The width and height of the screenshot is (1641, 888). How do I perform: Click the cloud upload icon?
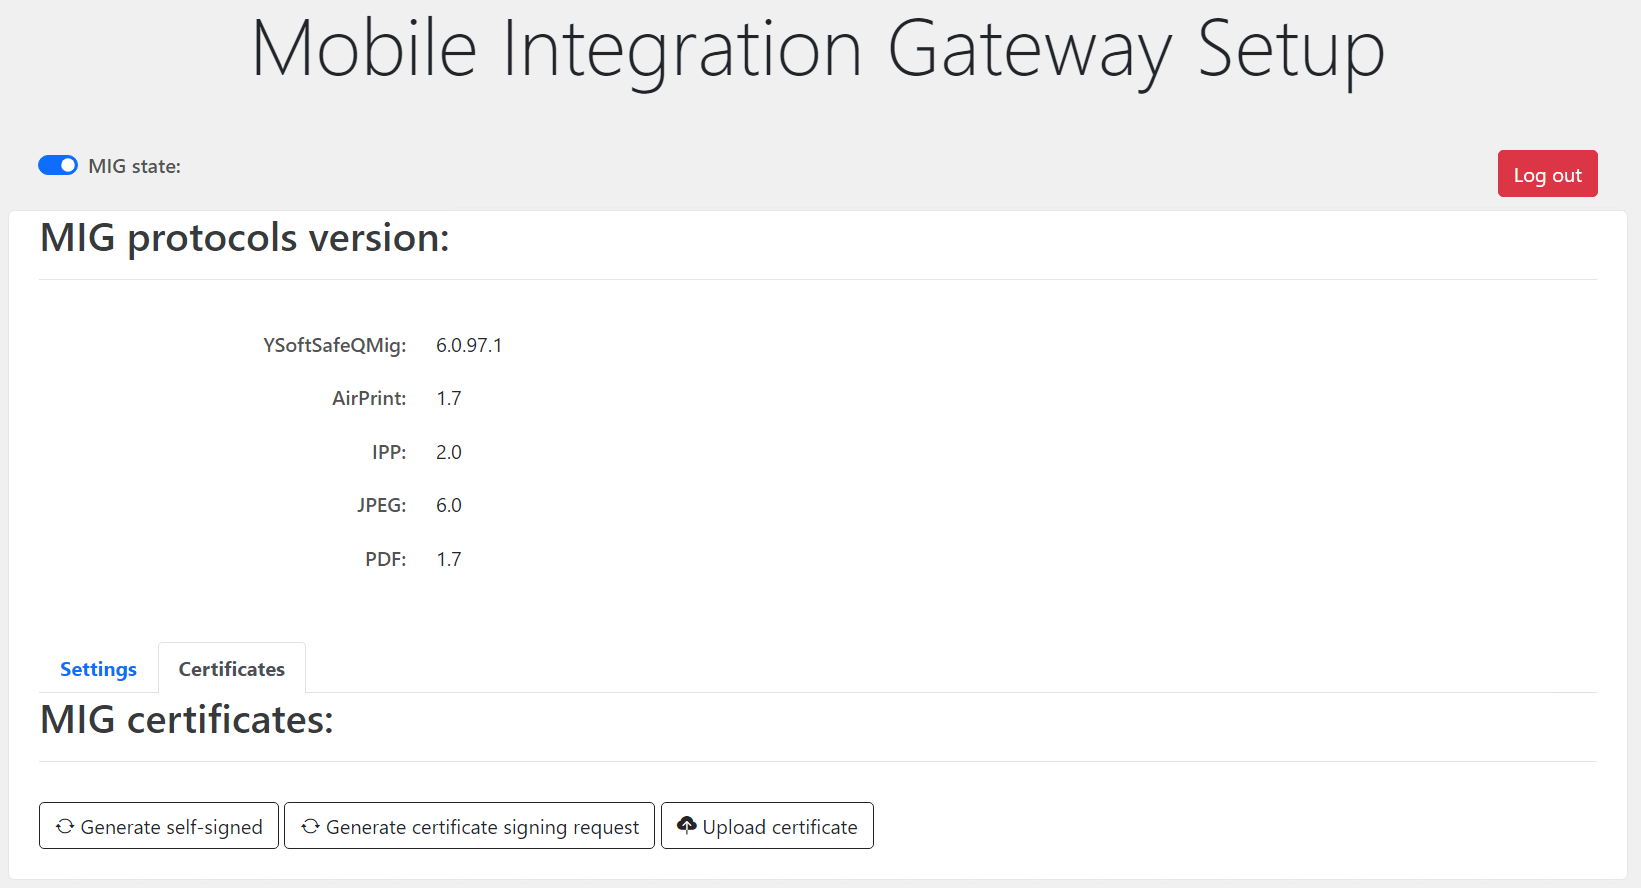pyautogui.click(x=687, y=825)
